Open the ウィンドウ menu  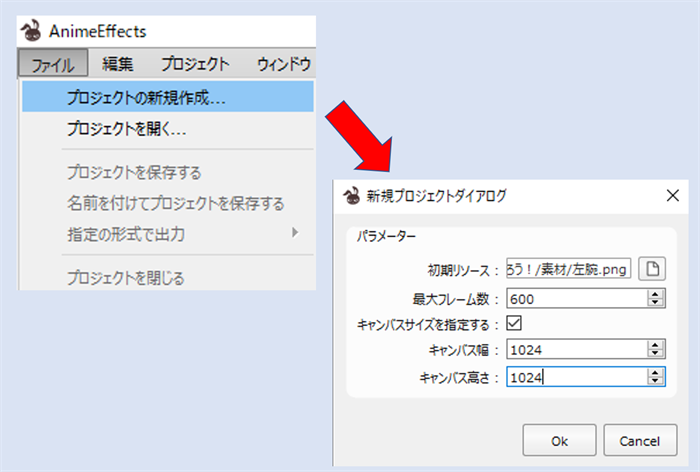(283, 64)
